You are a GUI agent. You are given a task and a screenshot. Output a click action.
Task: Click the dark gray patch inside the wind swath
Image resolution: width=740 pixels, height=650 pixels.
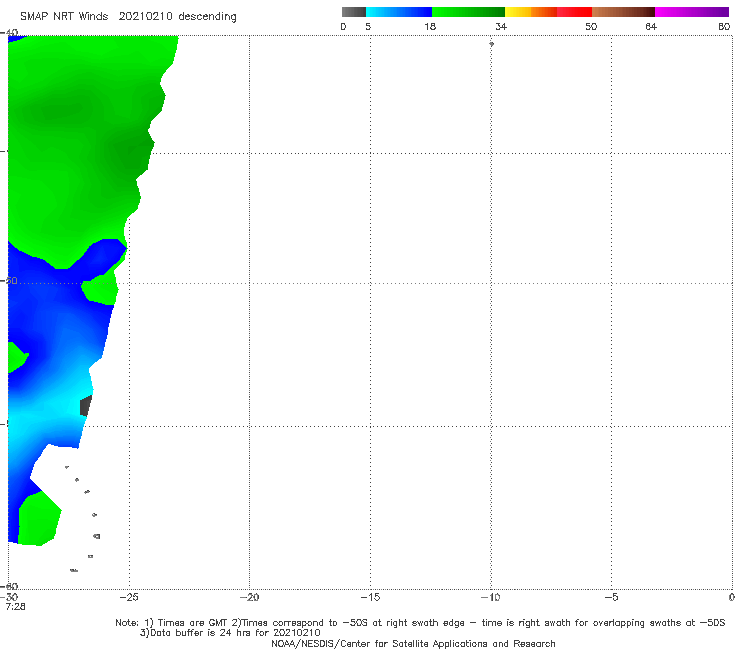[x=85, y=406]
